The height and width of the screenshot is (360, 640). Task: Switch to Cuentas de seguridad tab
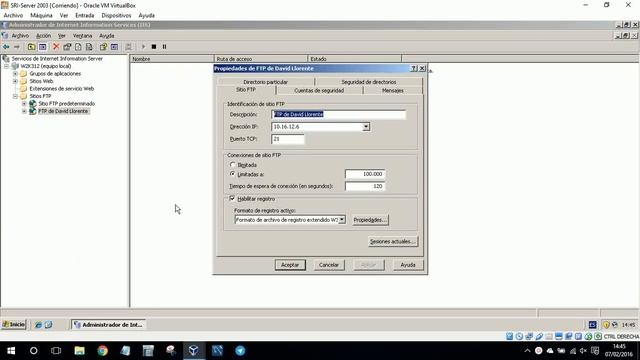319,91
